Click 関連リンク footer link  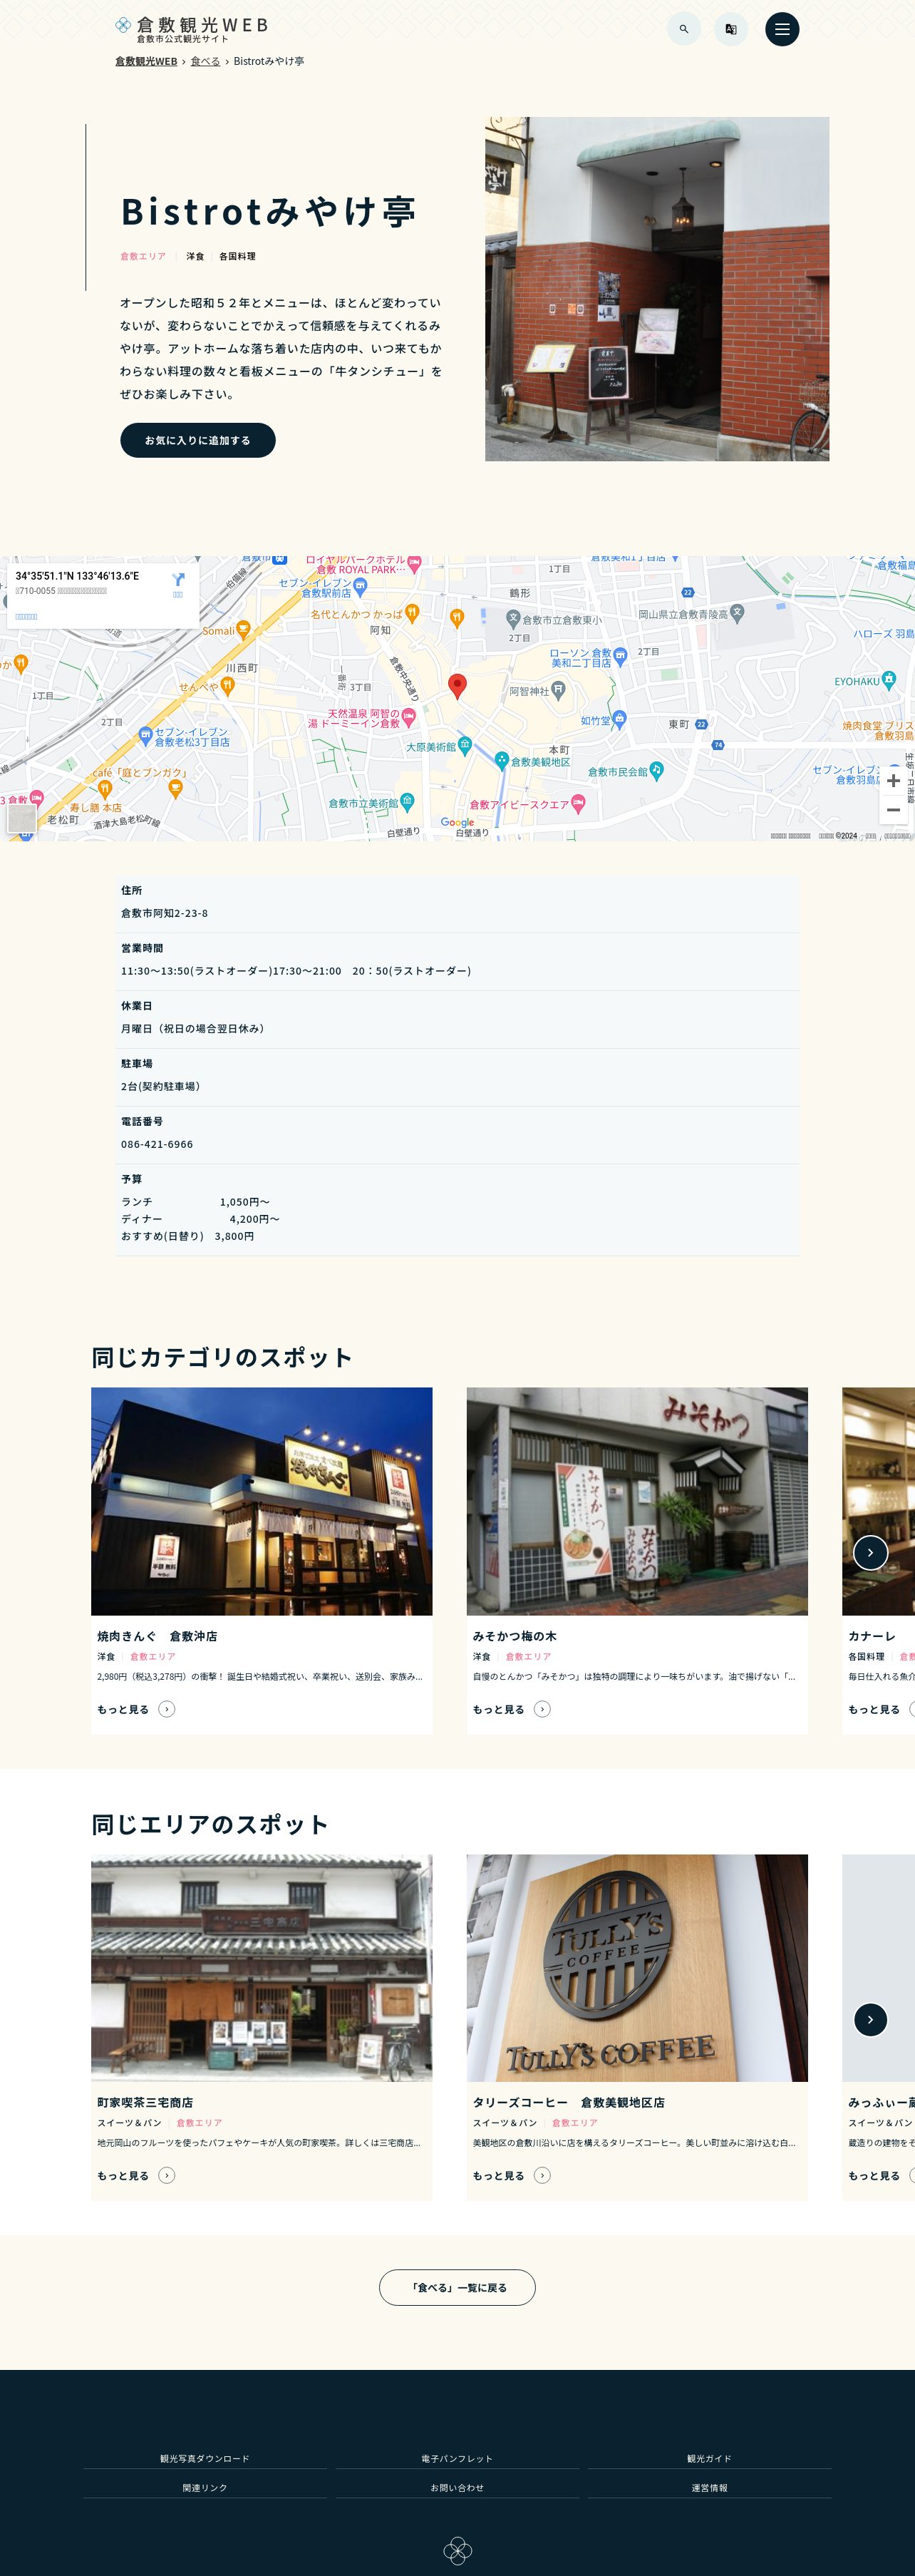[205, 2488]
